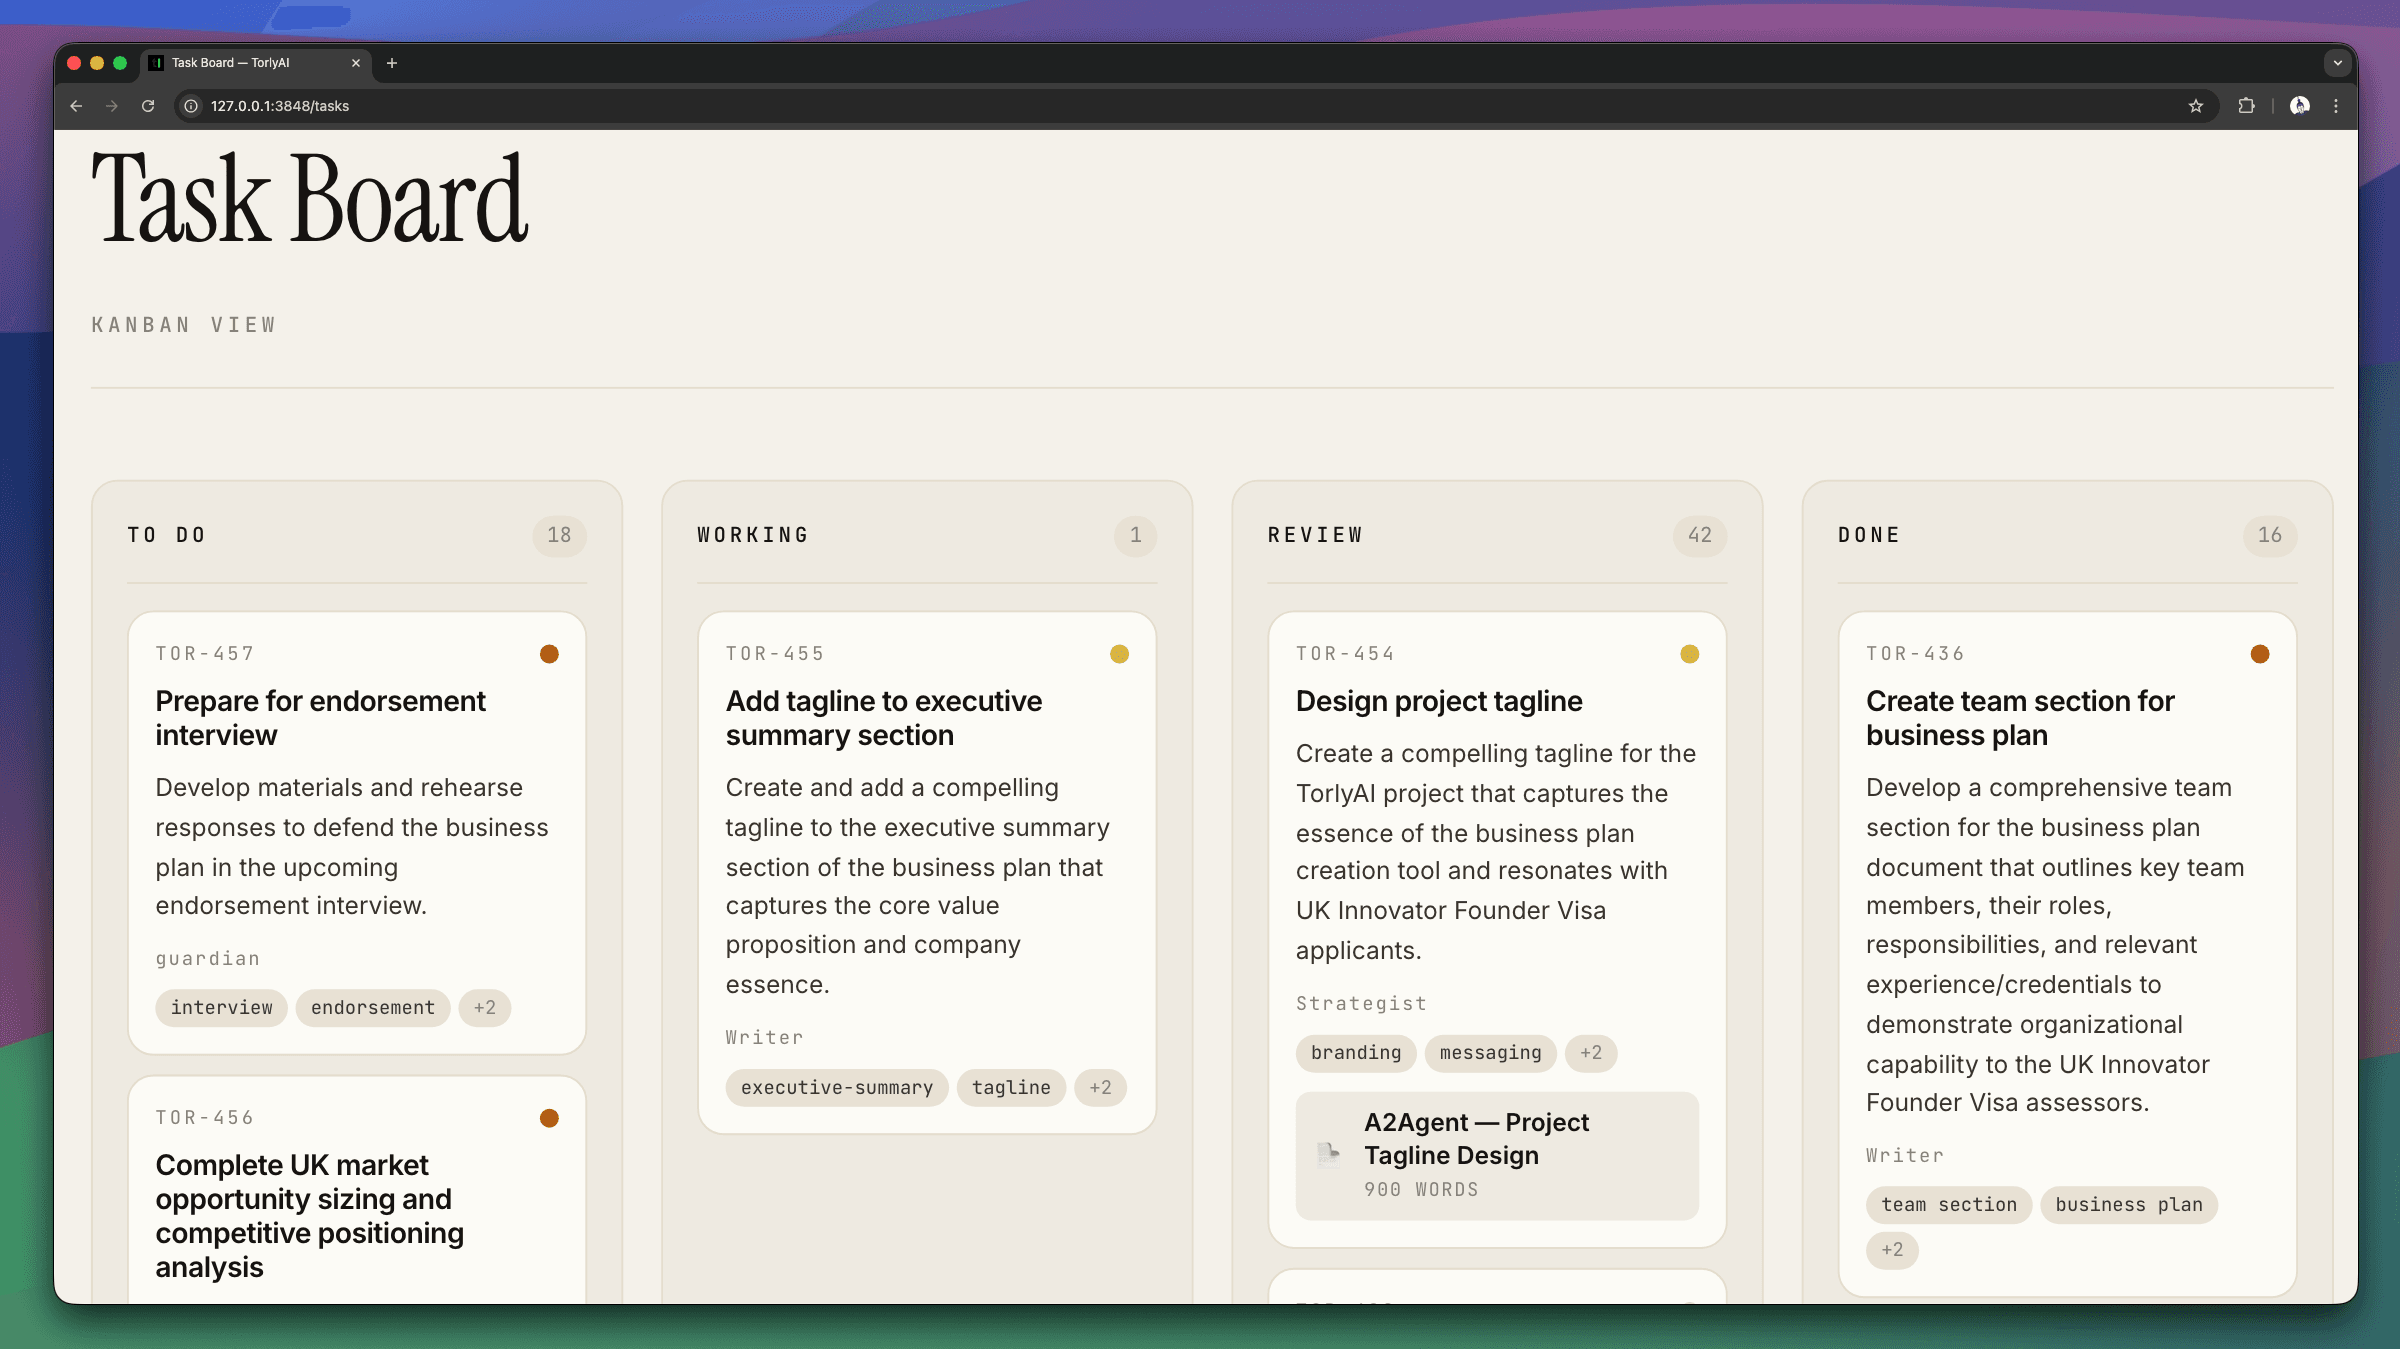Open the Chrome three-dot menu

click(2336, 105)
